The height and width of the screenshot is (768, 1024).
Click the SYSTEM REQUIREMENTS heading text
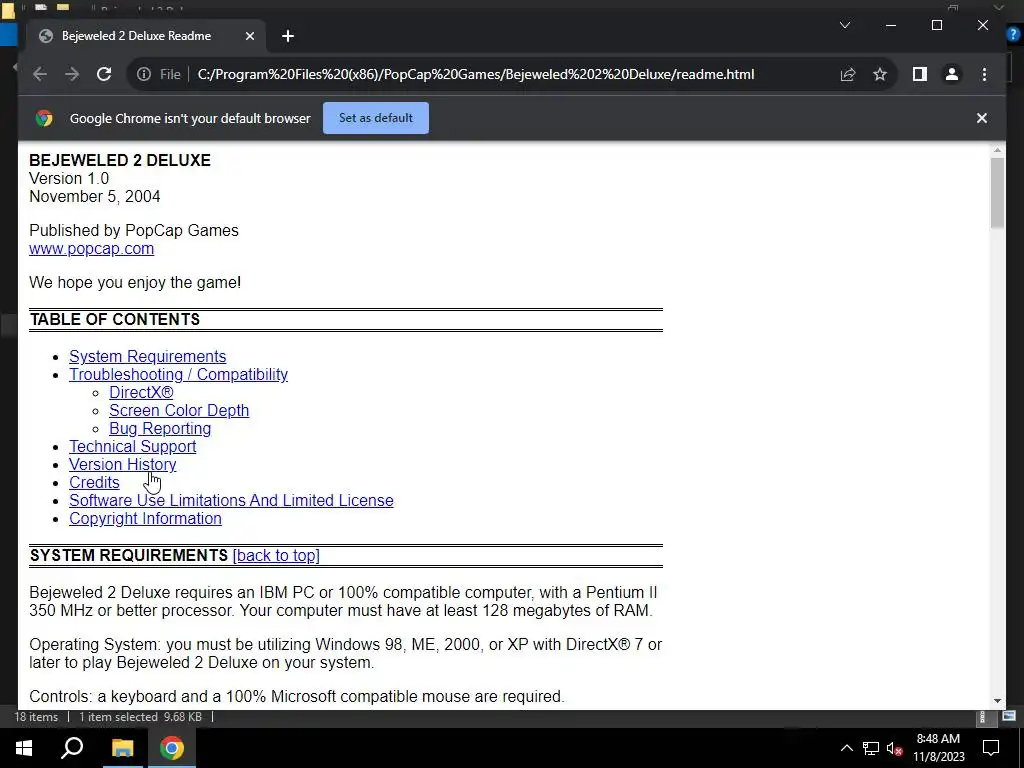tap(129, 555)
